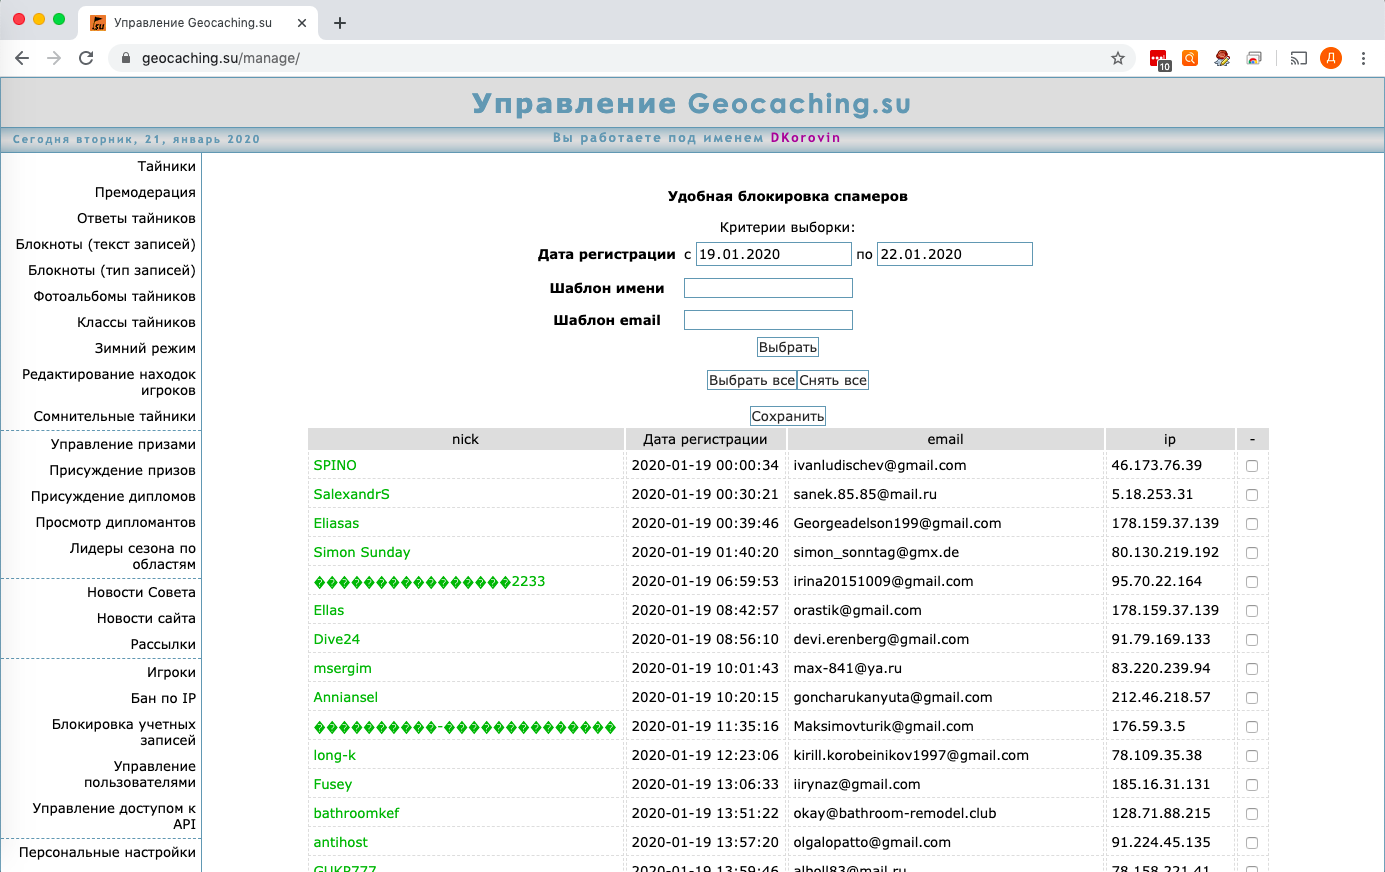This screenshot has width=1385, height=872.
Task: Open Премодерация in the left sidebar
Action: [145, 192]
